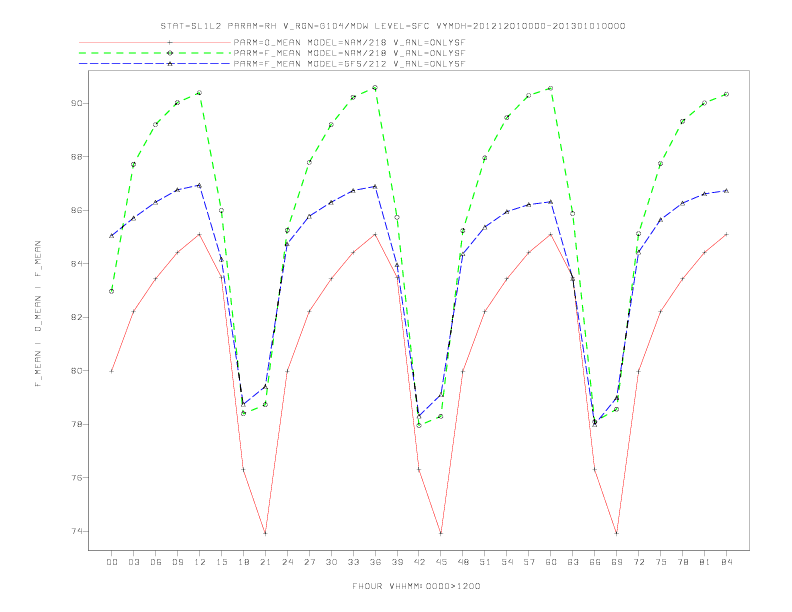
Task: Click y-axis tick value 80
Action: (77, 371)
